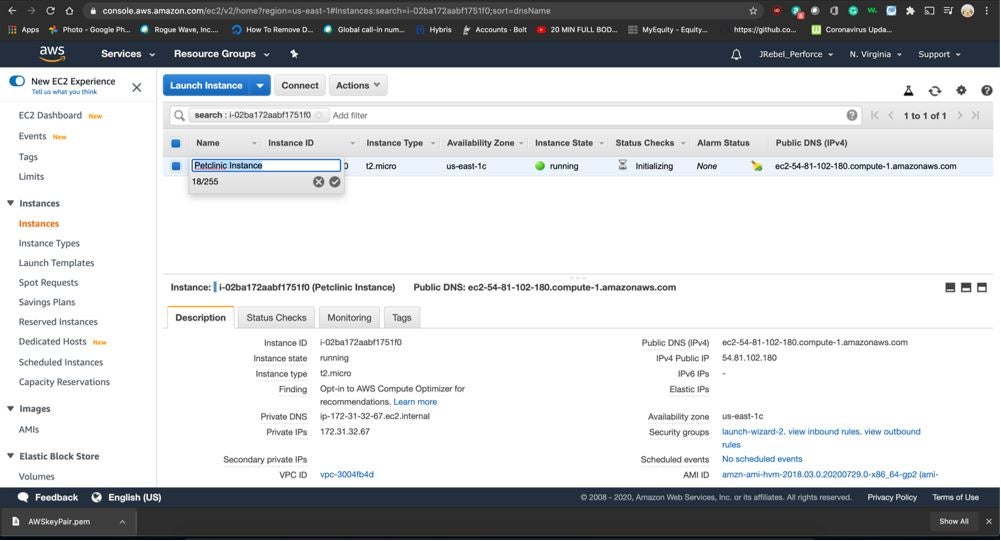1001x541 pixels.
Task: Open the pin shortcuts star icon
Action: [294, 54]
